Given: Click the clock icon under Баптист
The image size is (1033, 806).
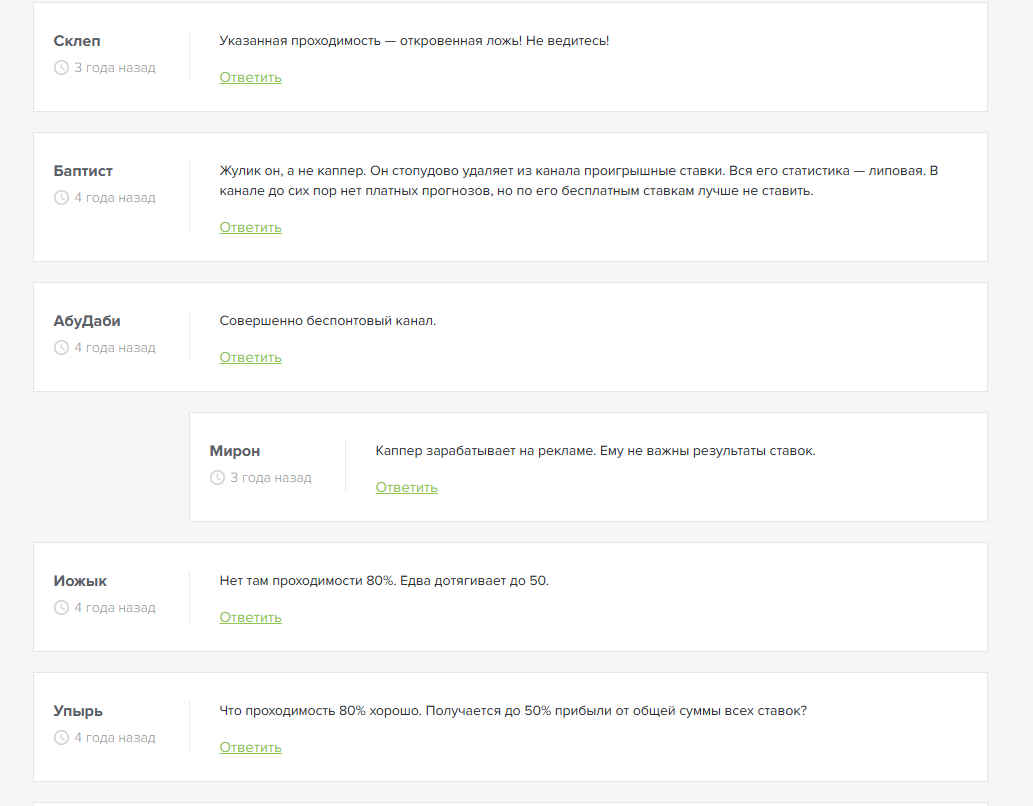Looking at the screenshot, I should coord(61,198).
